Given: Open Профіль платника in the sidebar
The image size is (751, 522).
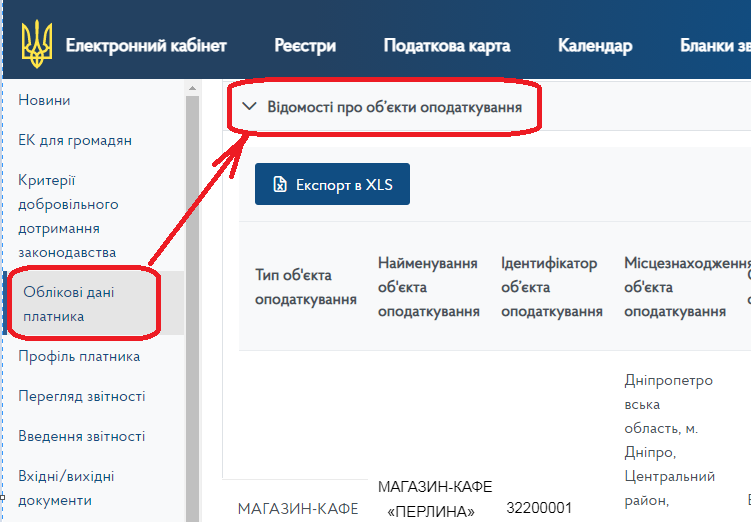Looking at the screenshot, I should pyautogui.click(x=79, y=356).
